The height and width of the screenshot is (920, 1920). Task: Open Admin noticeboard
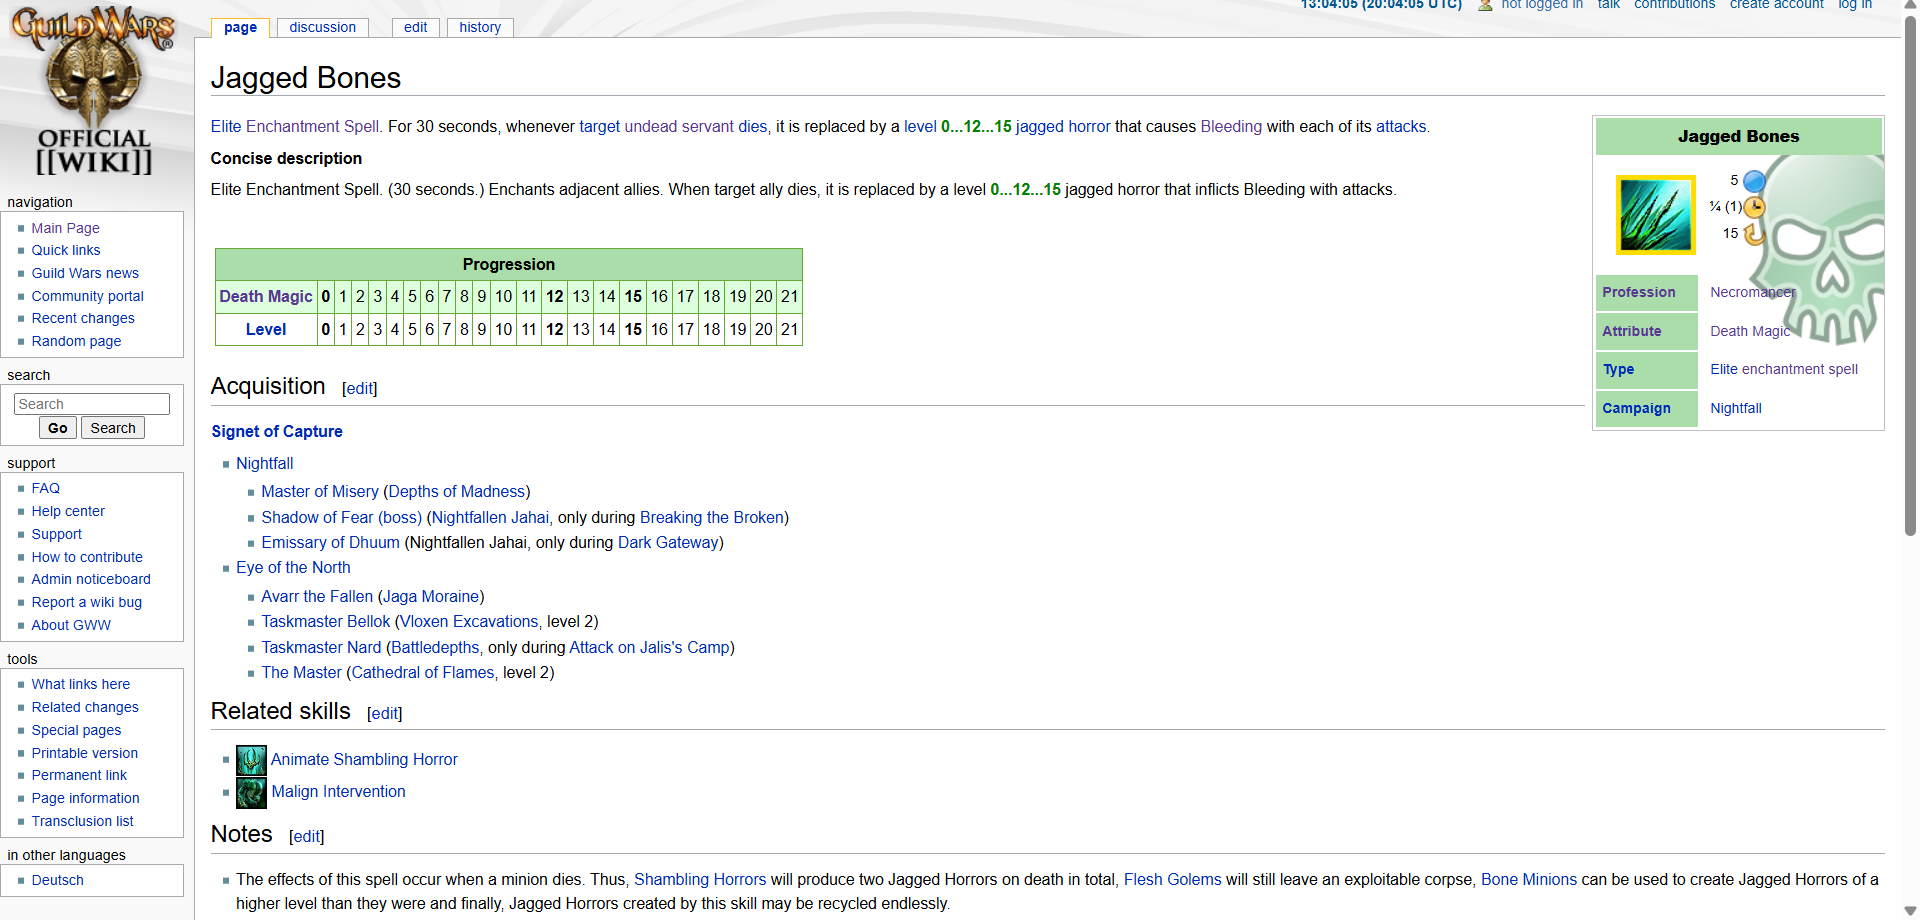[91, 579]
